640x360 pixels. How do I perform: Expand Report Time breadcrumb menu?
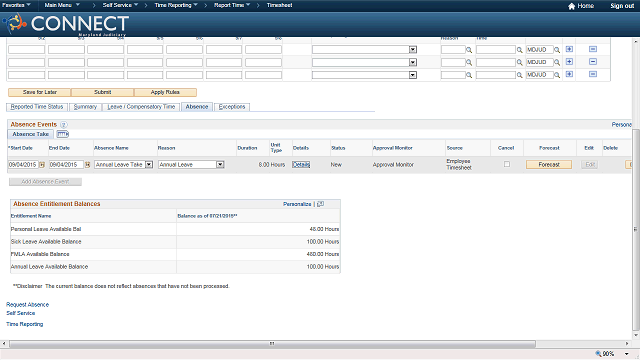232,5
